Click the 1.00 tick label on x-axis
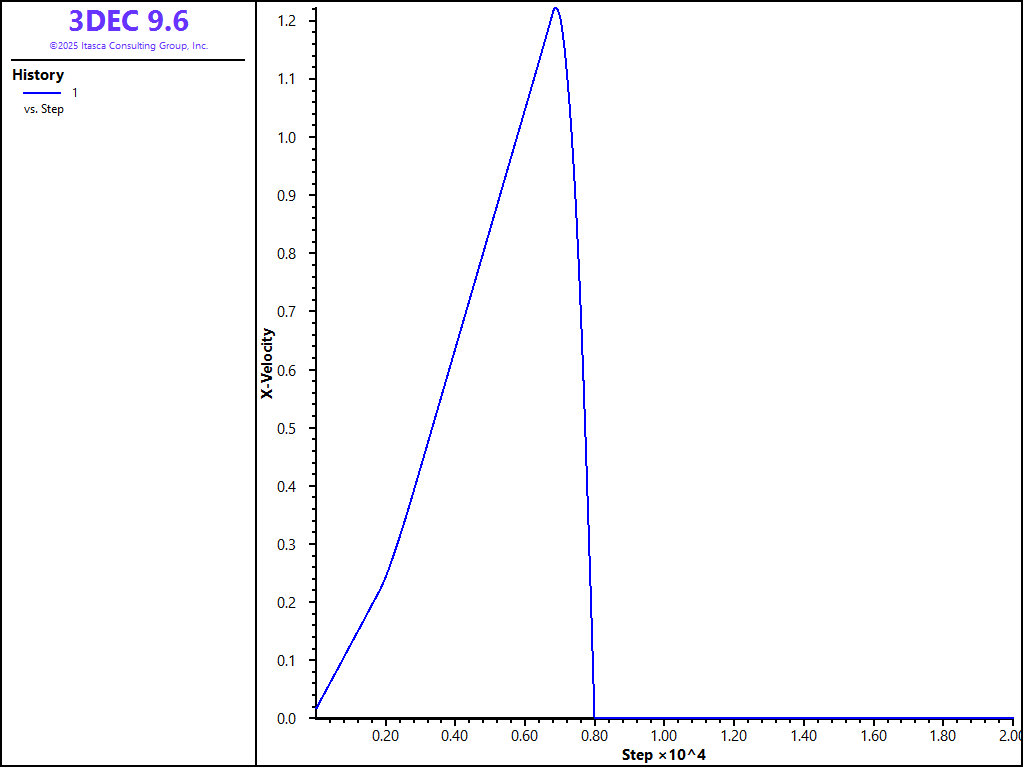 pos(664,736)
